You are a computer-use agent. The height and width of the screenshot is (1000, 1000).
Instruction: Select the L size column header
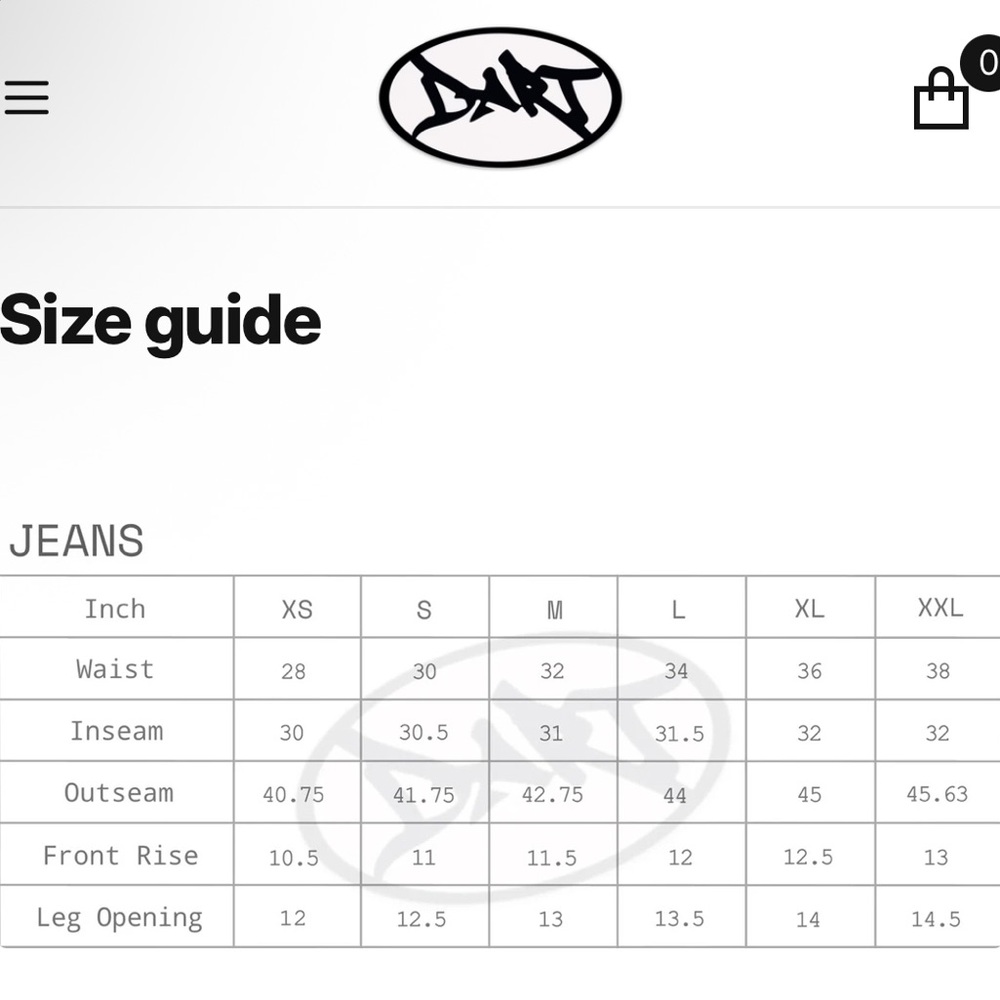679,609
